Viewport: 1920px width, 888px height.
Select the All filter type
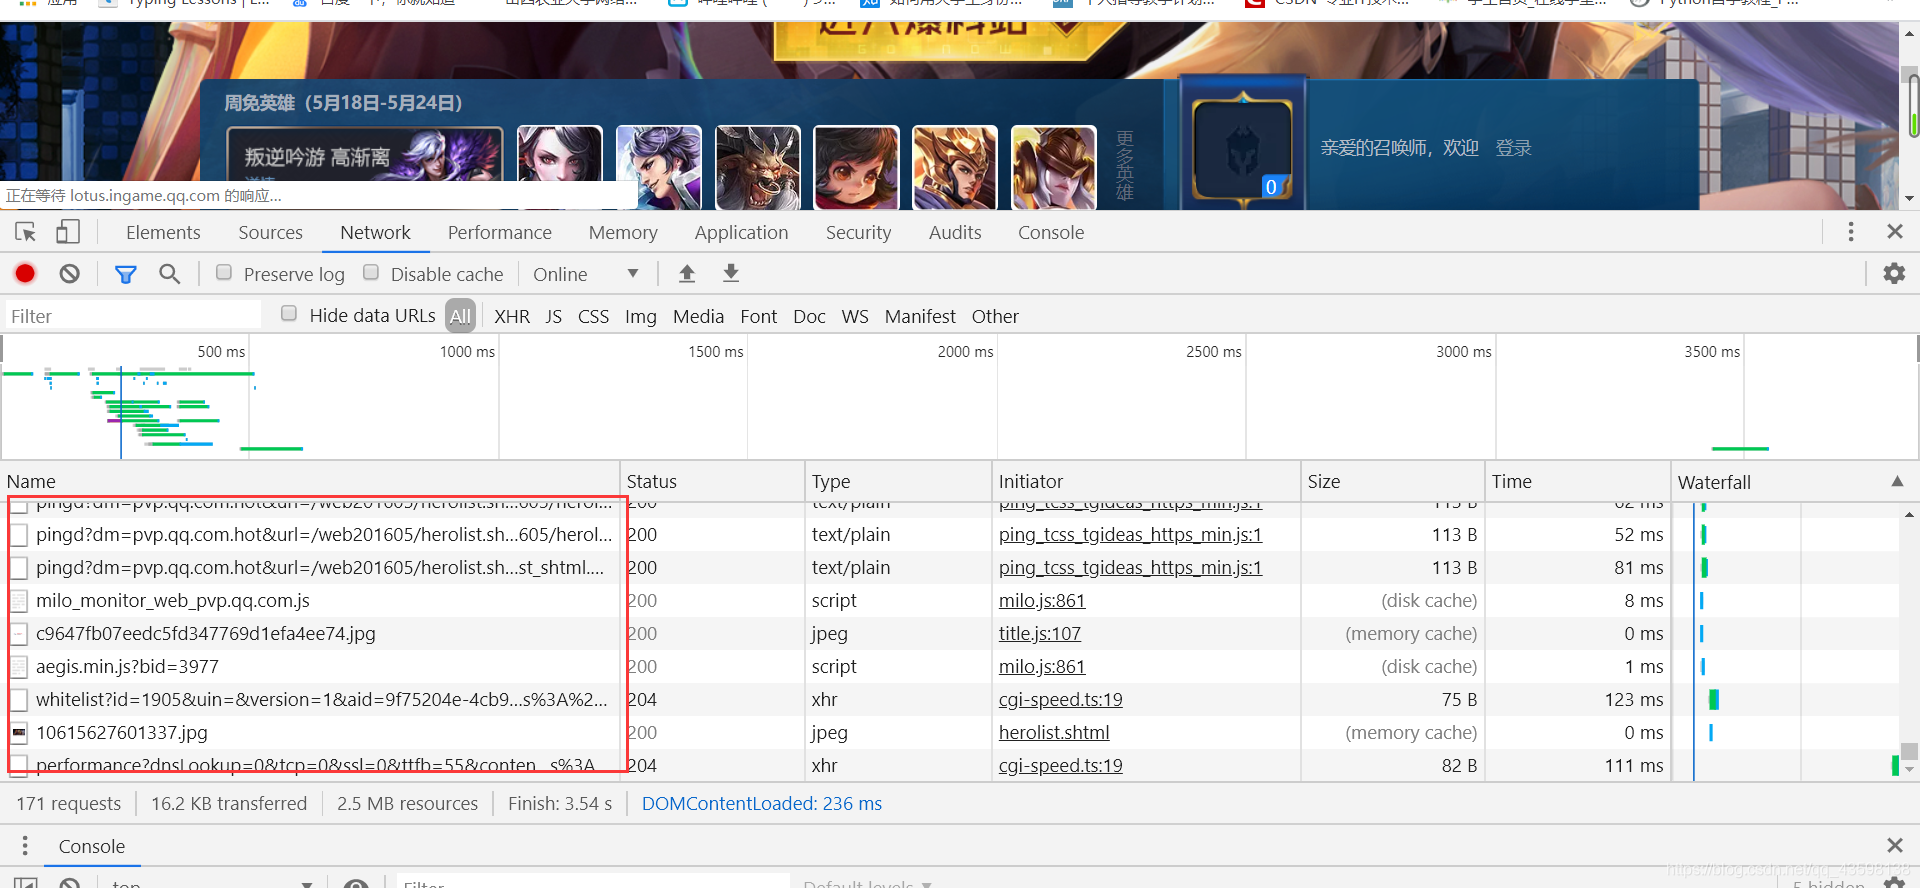pos(460,316)
